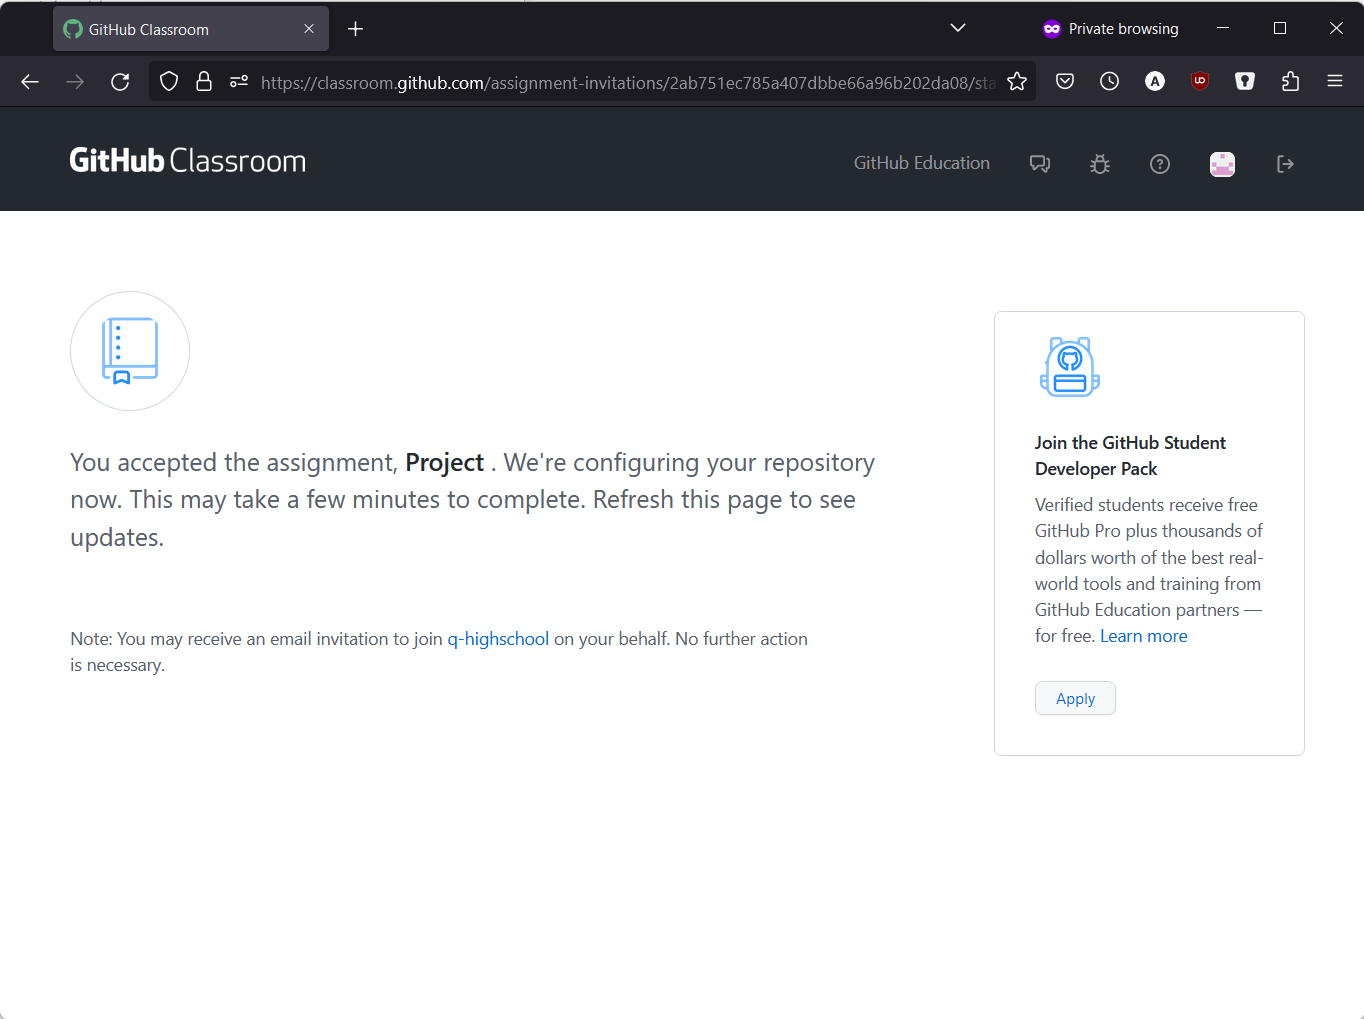The image size is (1364, 1019).
Task: Open the bug report icon
Action: [1100, 164]
